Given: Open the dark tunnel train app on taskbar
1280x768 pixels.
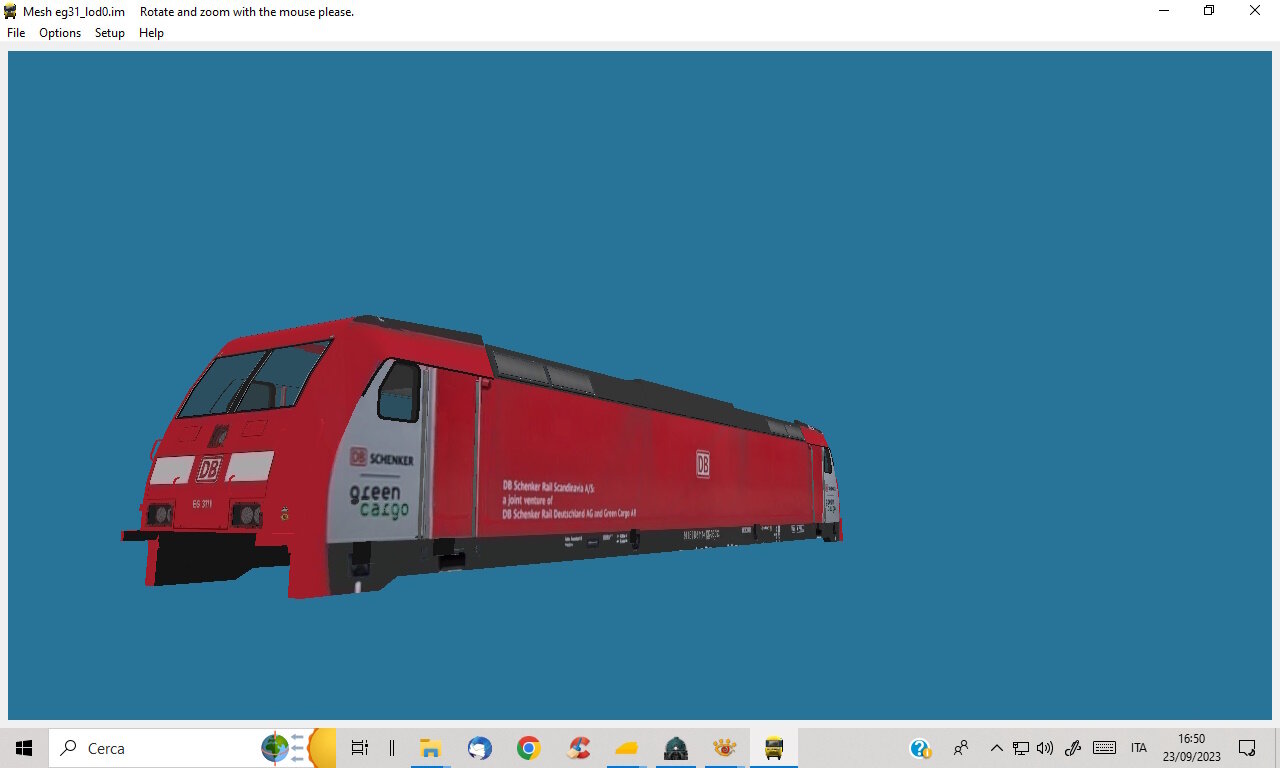Looking at the screenshot, I should click(x=676, y=748).
